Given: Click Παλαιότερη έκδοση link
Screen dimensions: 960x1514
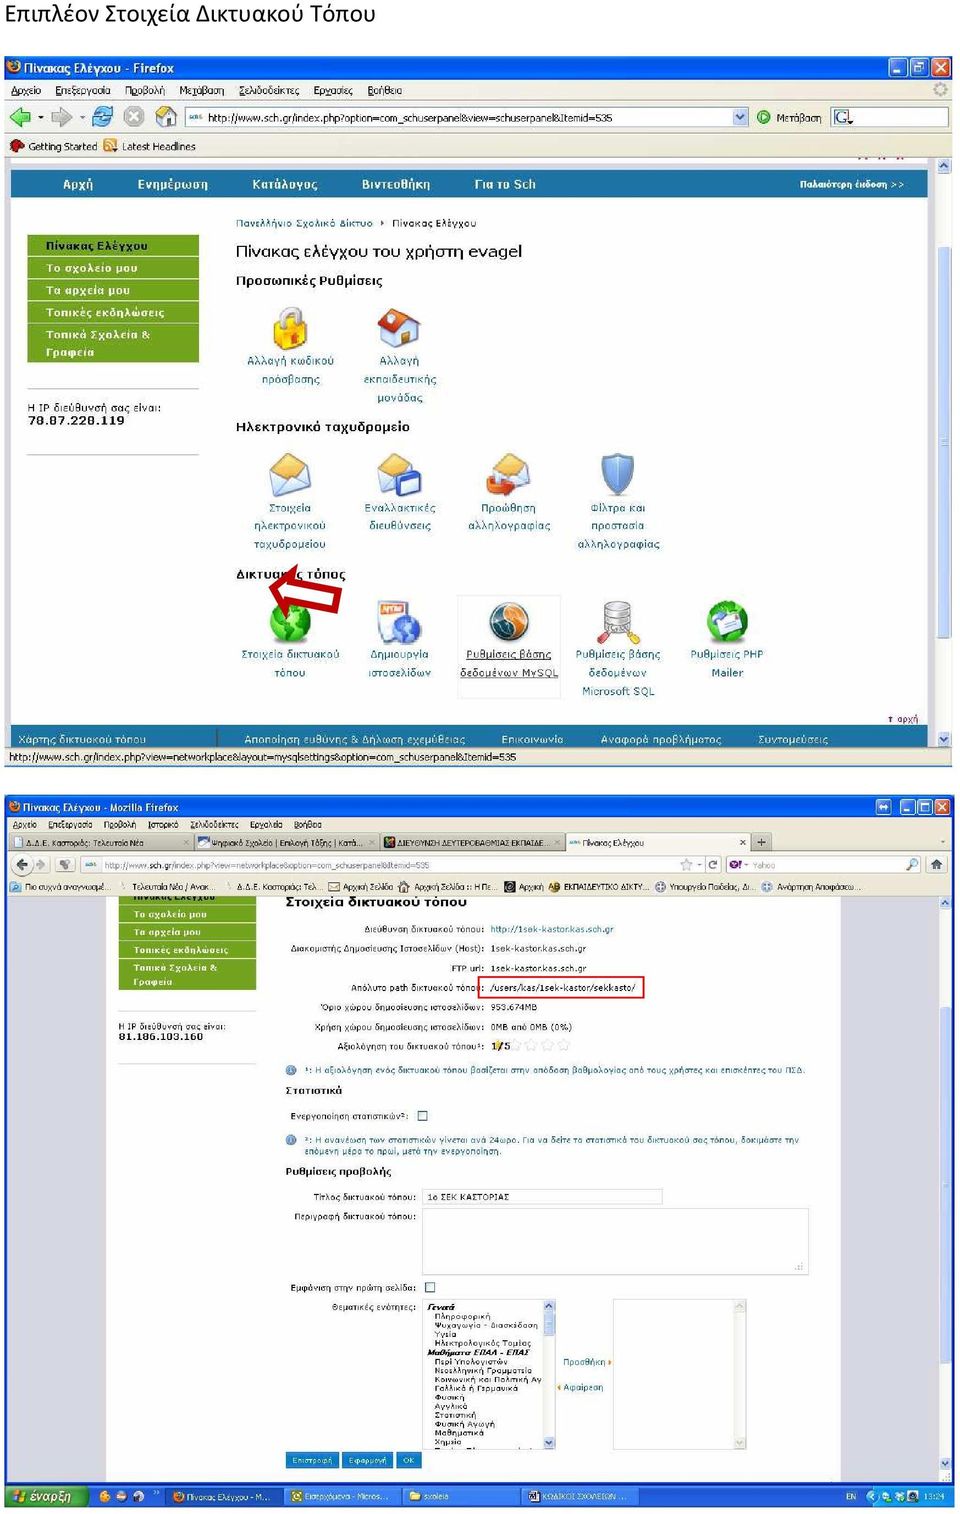Looking at the screenshot, I should pos(851,184).
